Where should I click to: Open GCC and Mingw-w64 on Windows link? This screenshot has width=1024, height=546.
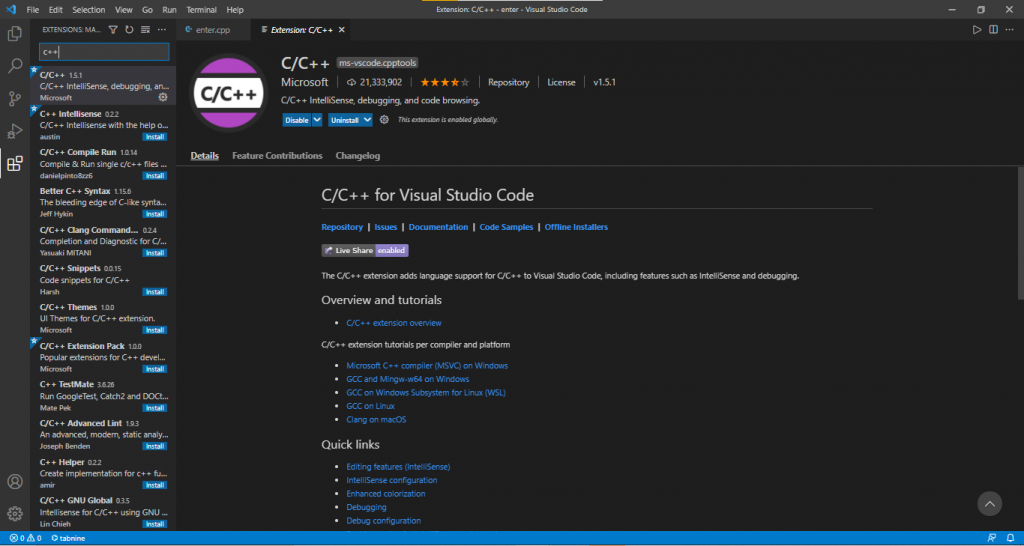coord(408,379)
